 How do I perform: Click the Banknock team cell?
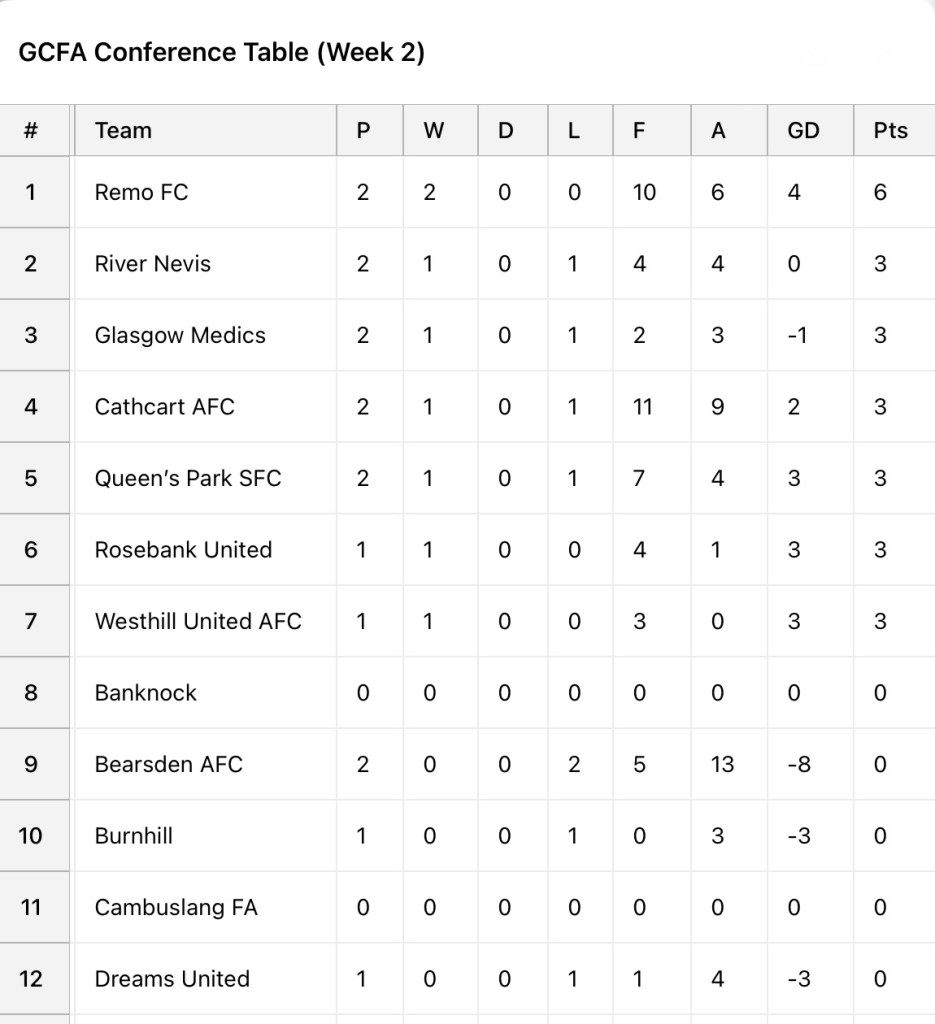146,693
